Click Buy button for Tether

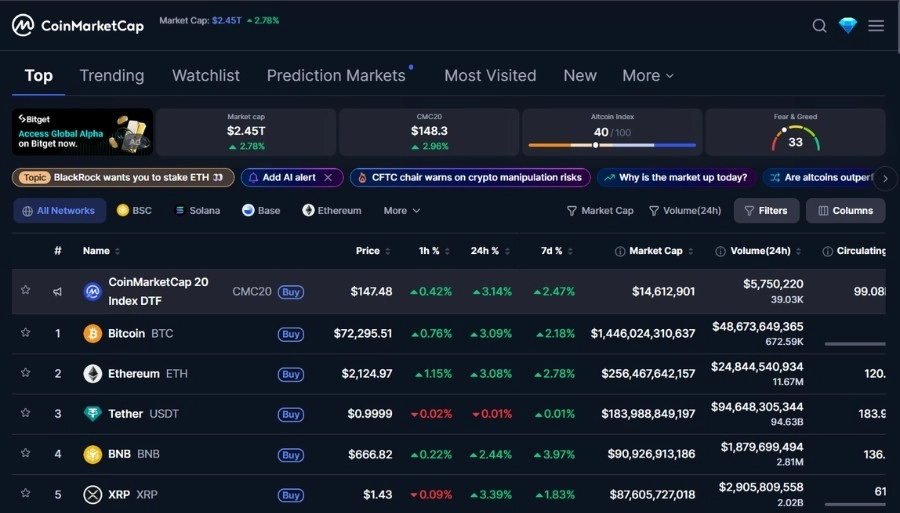(x=291, y=414)
